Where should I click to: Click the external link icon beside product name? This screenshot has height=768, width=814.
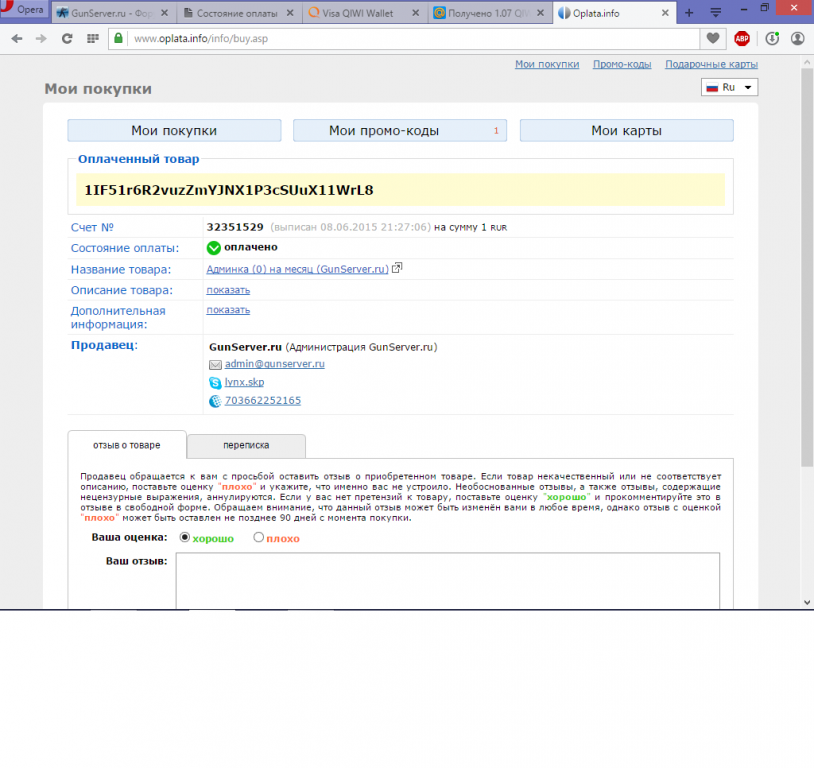coord(398,268)
